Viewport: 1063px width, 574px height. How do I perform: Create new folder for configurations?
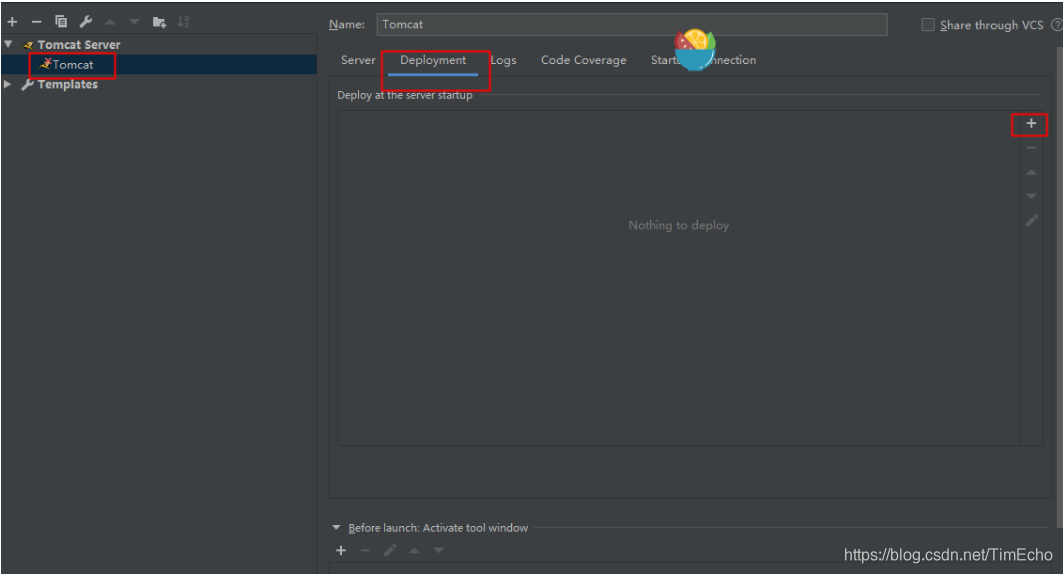click(159, 22)
